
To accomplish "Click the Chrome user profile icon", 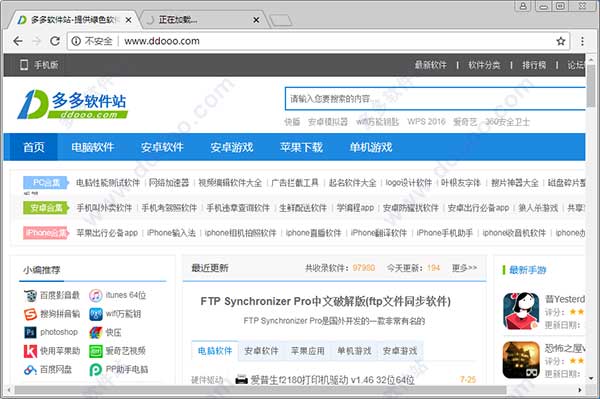I will pos(523,6).
